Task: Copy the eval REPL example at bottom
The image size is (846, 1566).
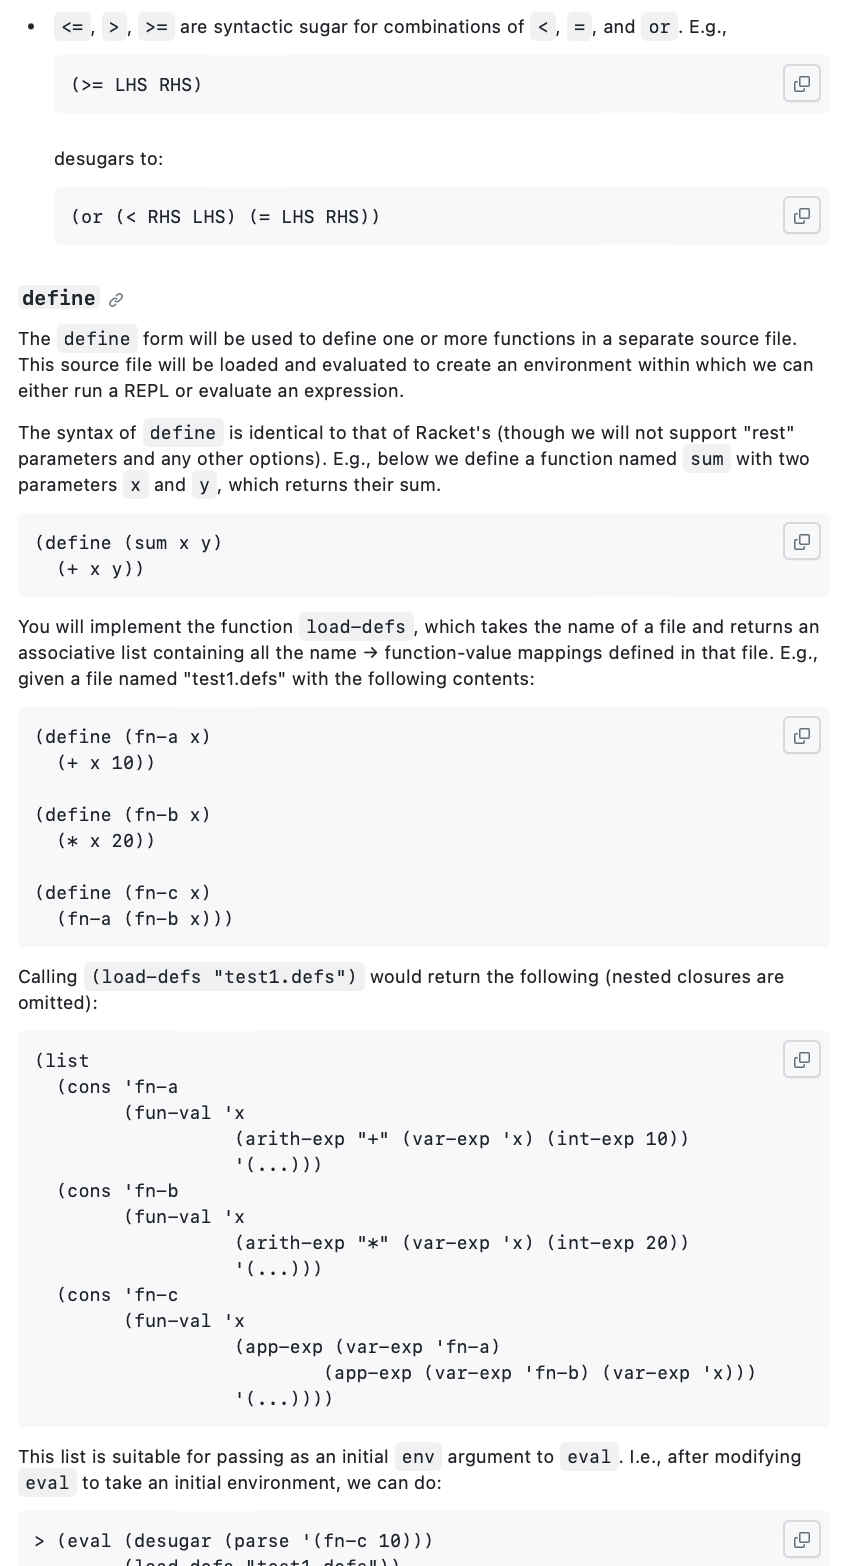Action: 802,1539
